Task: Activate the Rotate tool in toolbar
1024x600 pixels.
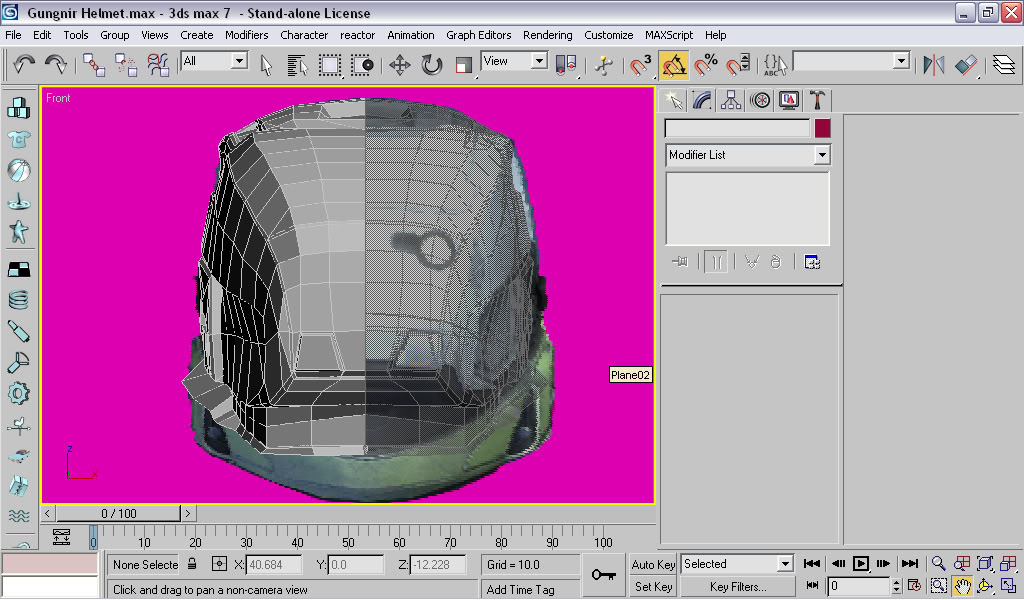Action: [431, 65]
